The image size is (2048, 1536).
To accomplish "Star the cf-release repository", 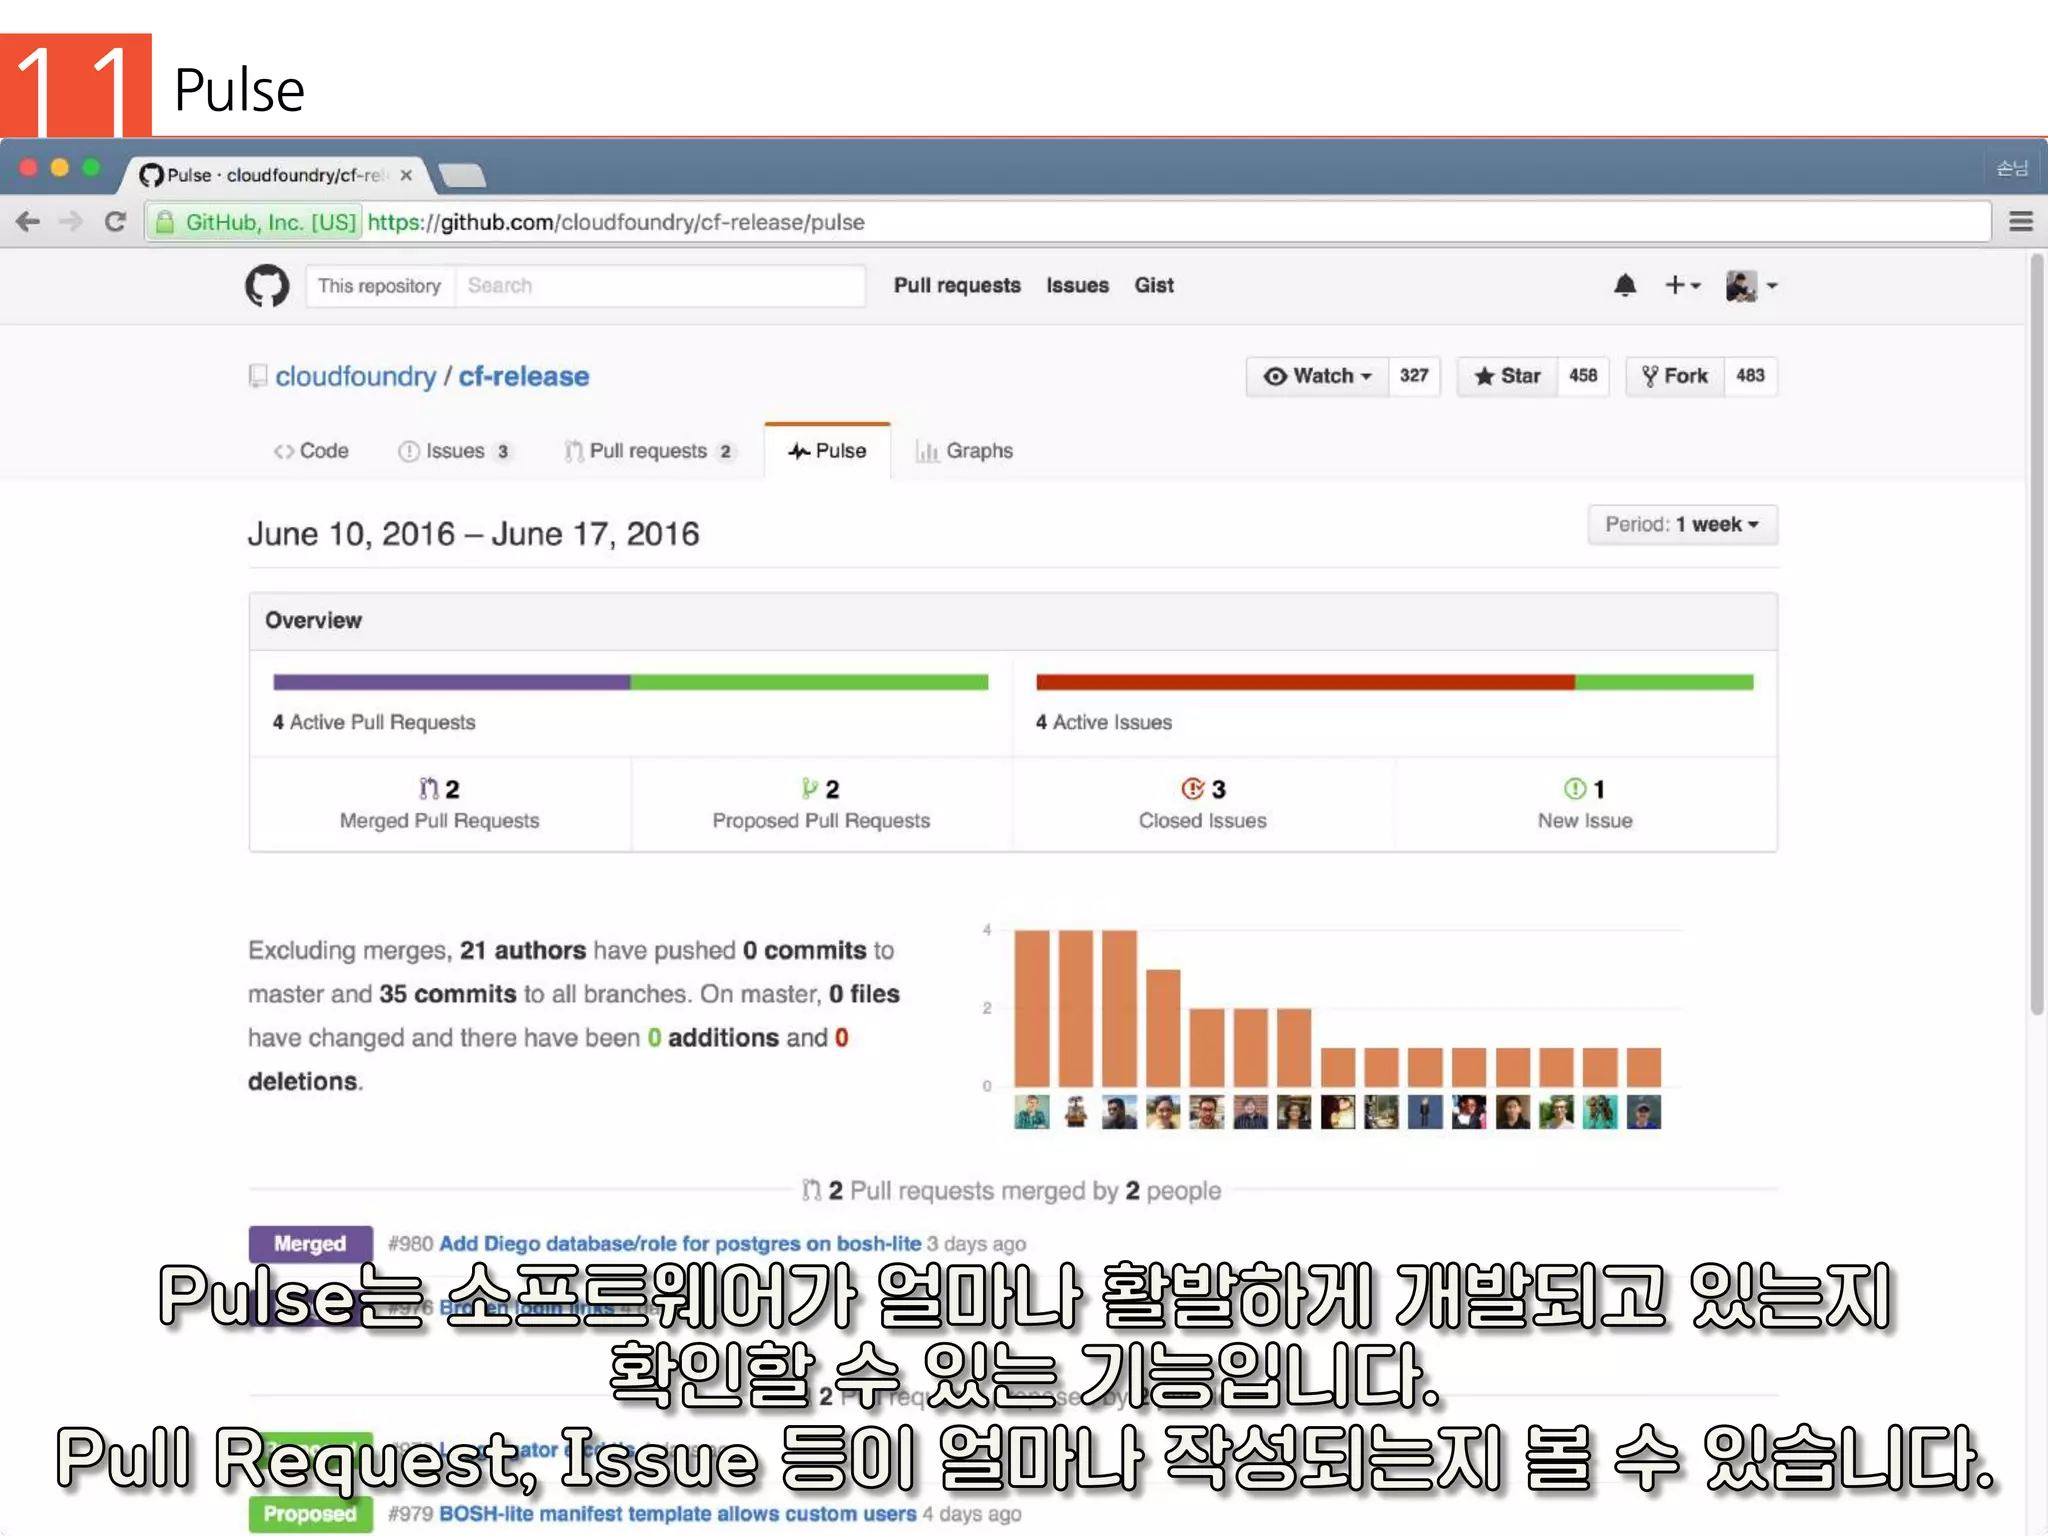I will point(1507,376).
